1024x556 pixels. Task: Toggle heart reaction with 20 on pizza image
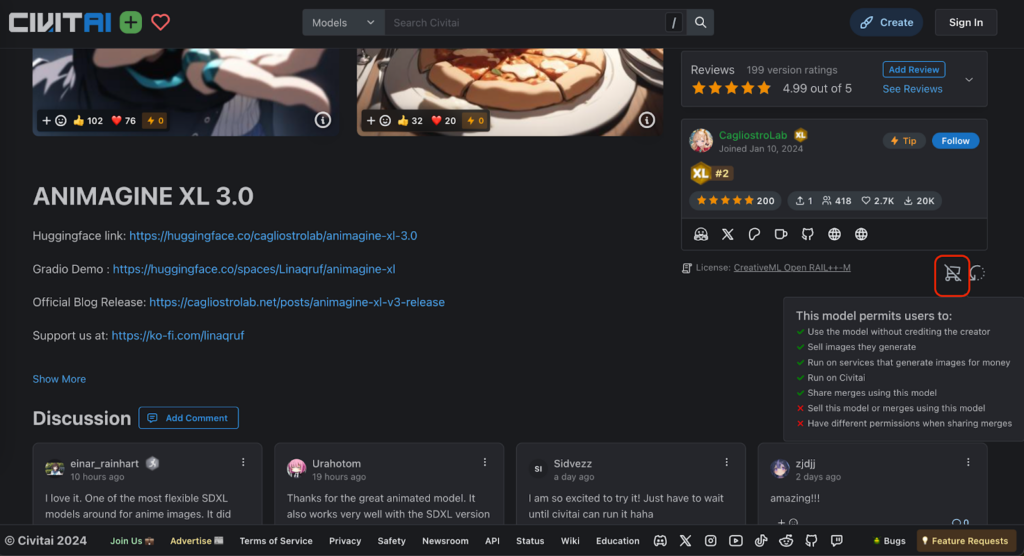click(x=444, y=121)
